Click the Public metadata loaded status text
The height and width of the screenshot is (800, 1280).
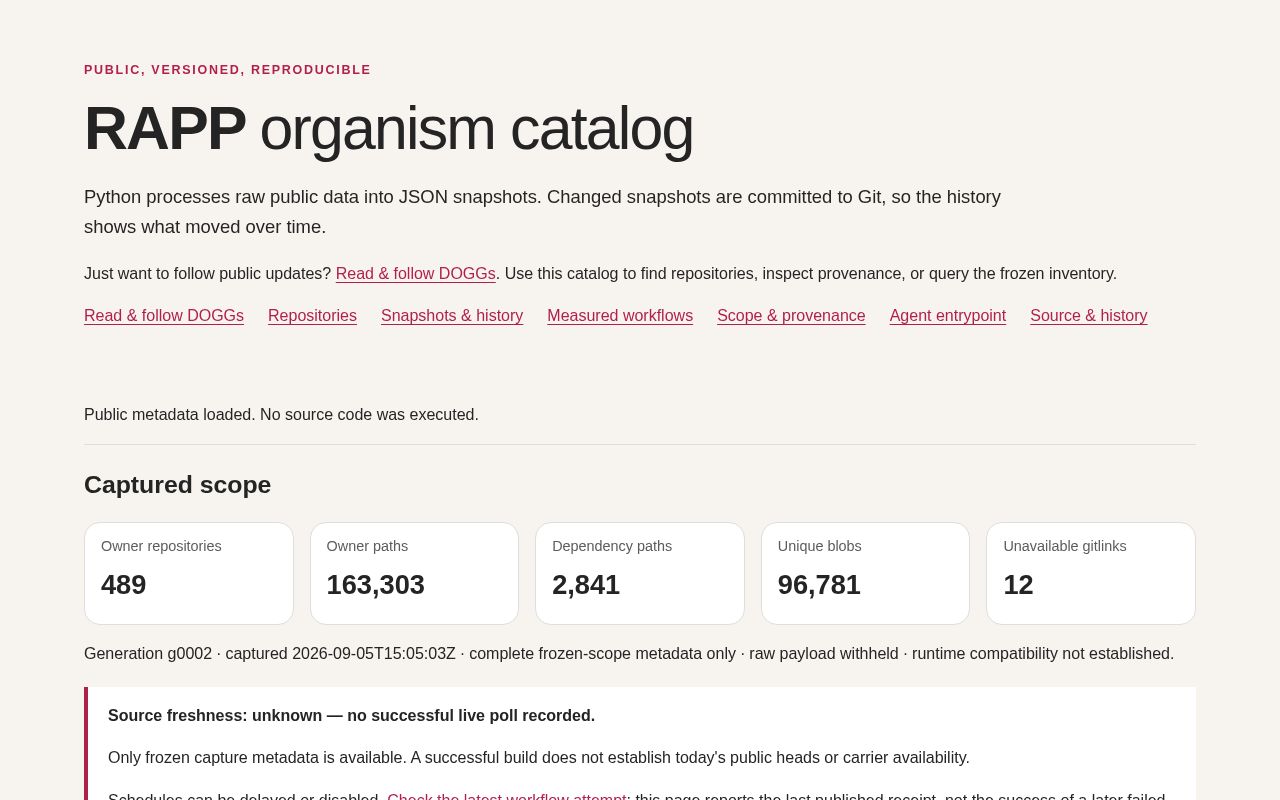click(281, 415)
